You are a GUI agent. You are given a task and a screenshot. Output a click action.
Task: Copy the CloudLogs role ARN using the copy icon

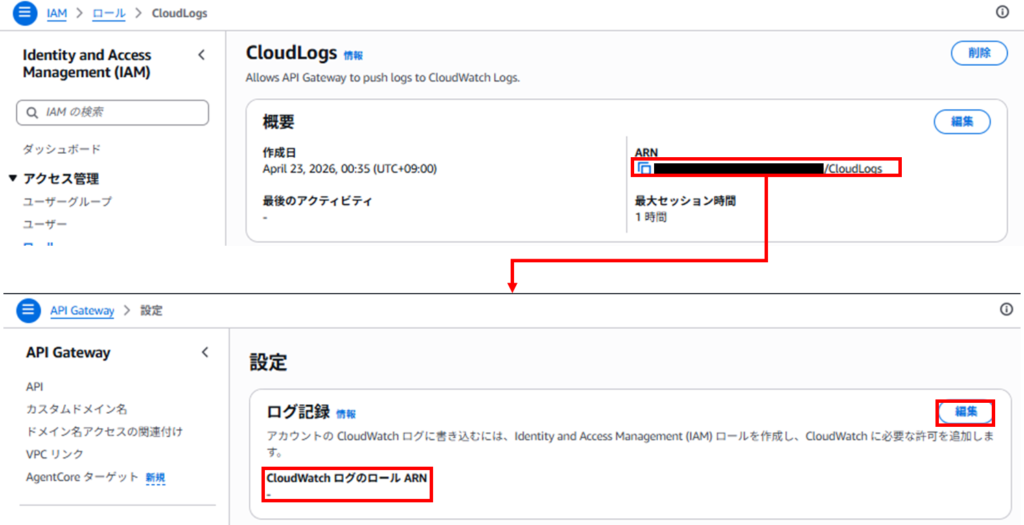pos(645,169)
